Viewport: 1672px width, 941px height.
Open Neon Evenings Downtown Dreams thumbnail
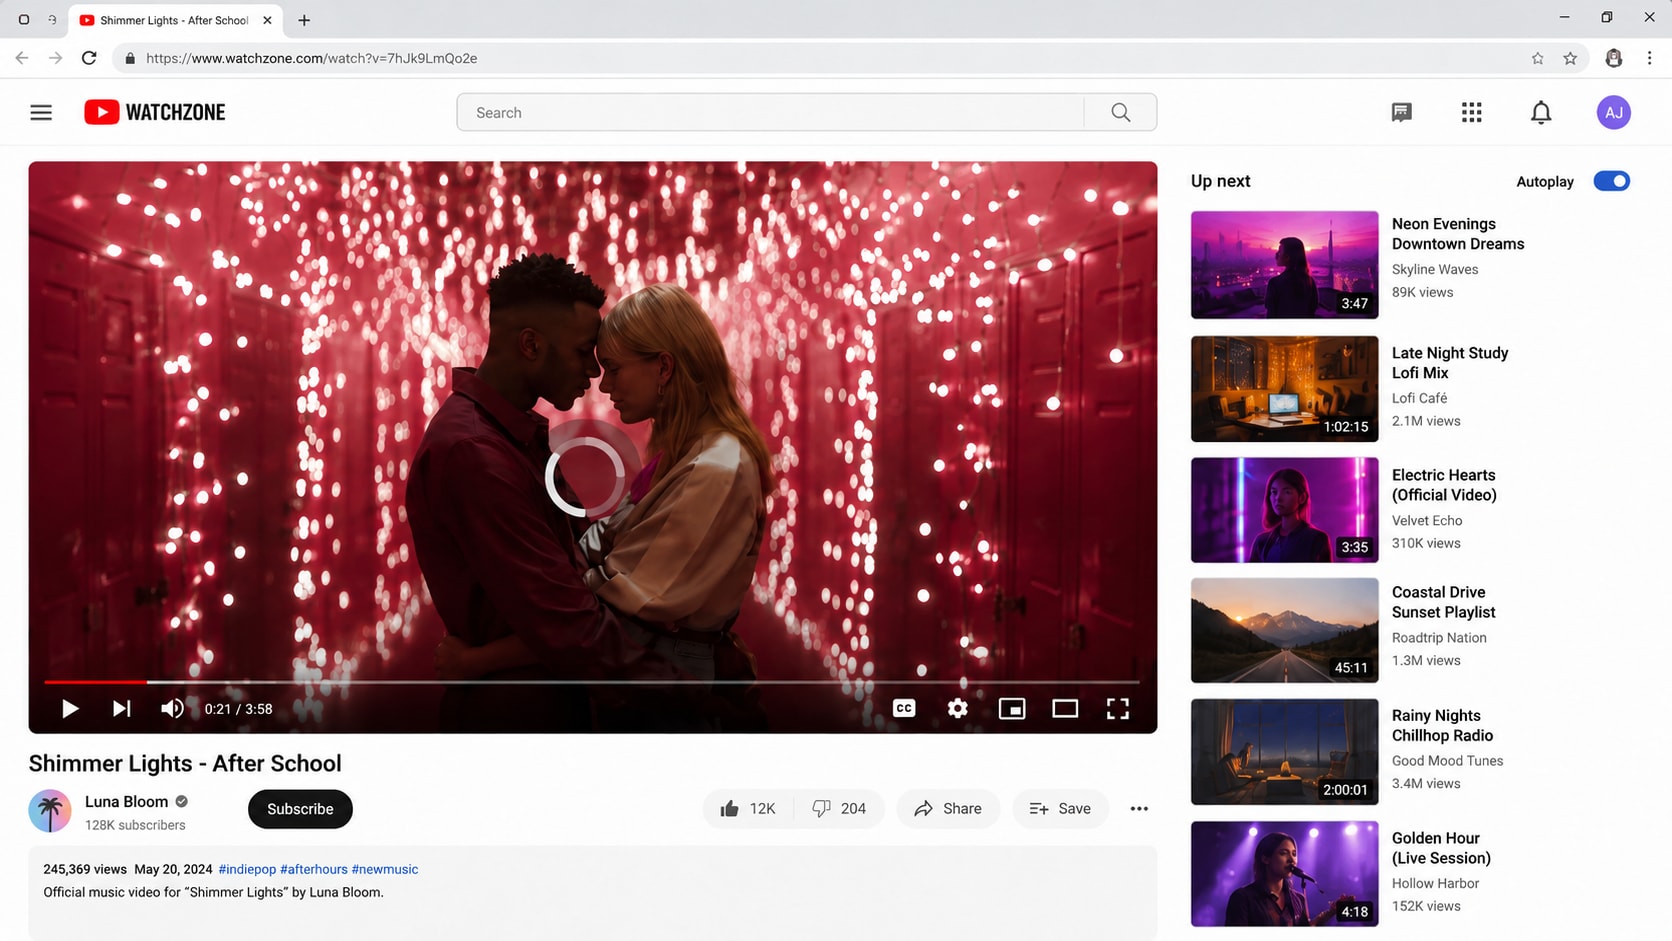click(1284, 264)
